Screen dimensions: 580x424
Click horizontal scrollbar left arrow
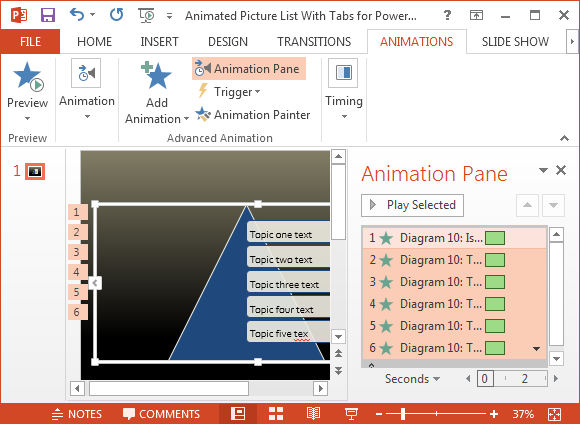[x=77, y=388]
